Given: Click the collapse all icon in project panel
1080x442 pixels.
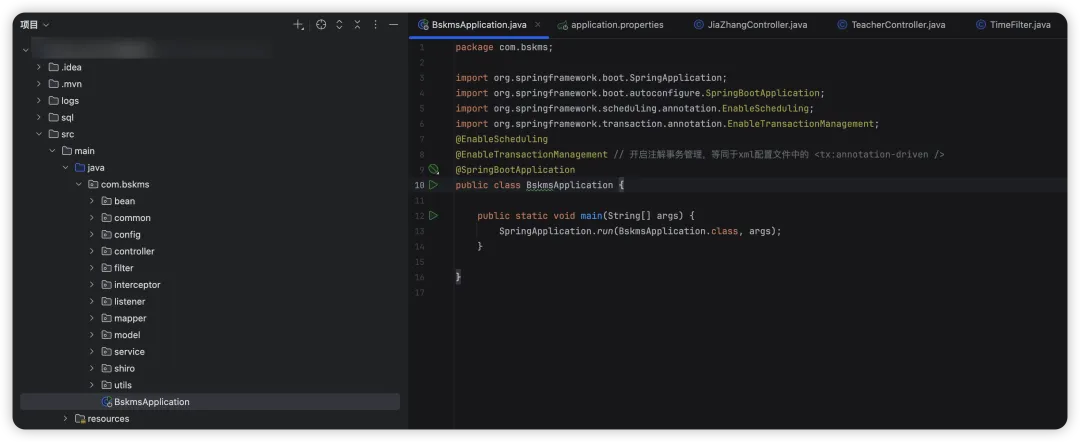Looking at the screenshot, I should pyautogui.click(x=357, y=25).
